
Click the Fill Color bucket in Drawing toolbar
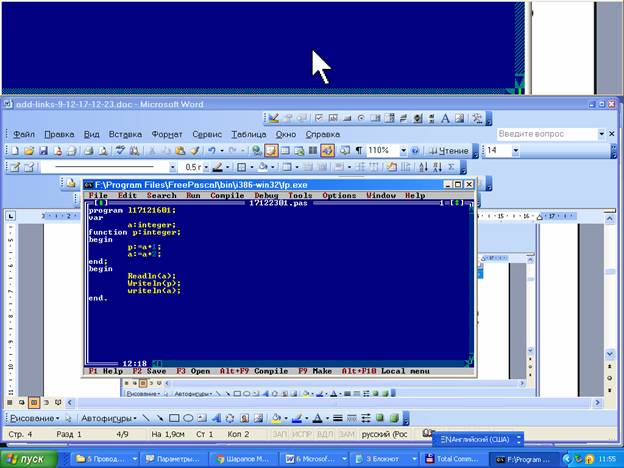click(x=276, y=418)
